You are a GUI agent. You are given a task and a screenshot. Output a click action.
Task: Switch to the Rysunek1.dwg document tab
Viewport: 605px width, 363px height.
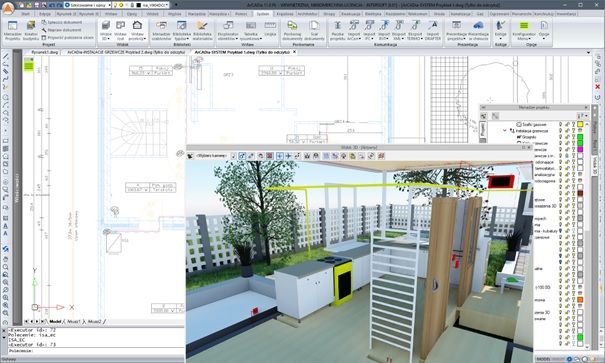pos(44,52)
